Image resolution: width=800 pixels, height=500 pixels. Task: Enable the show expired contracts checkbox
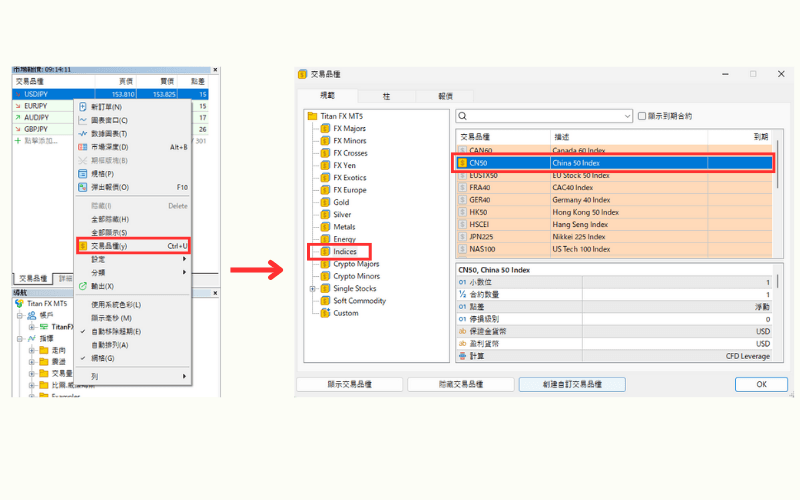tap(642, 116)
